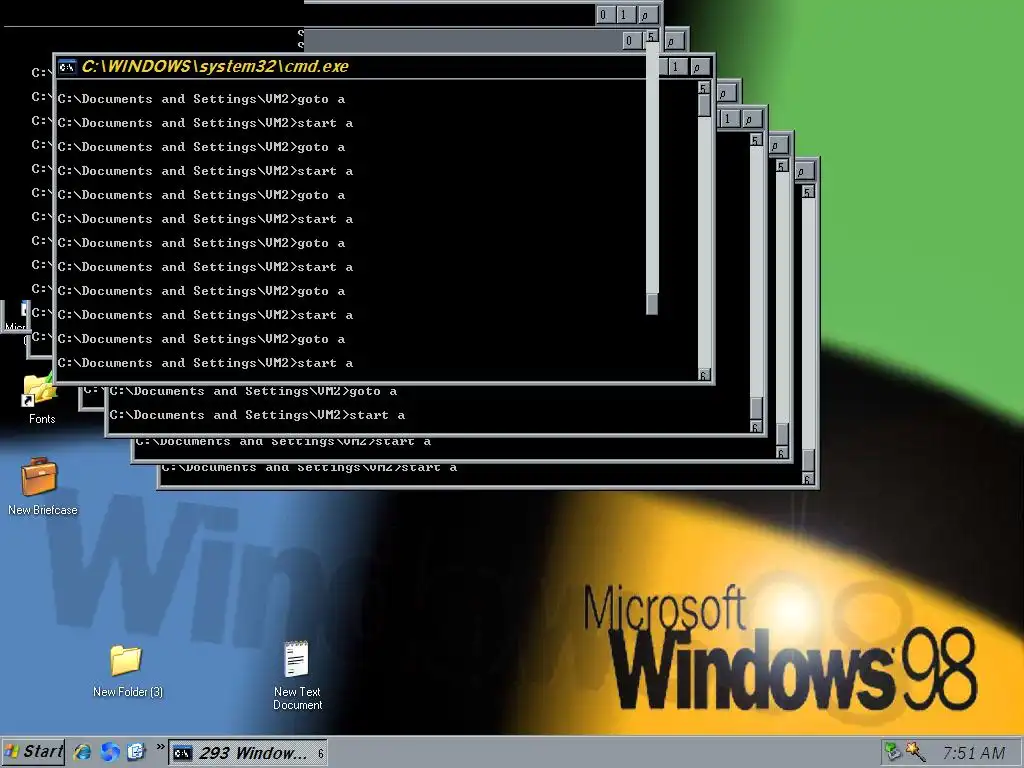This screenshot has width=1024, height=768.
Task: Close the lowest cascaded cmd window
Action: [x=805, y=172]
